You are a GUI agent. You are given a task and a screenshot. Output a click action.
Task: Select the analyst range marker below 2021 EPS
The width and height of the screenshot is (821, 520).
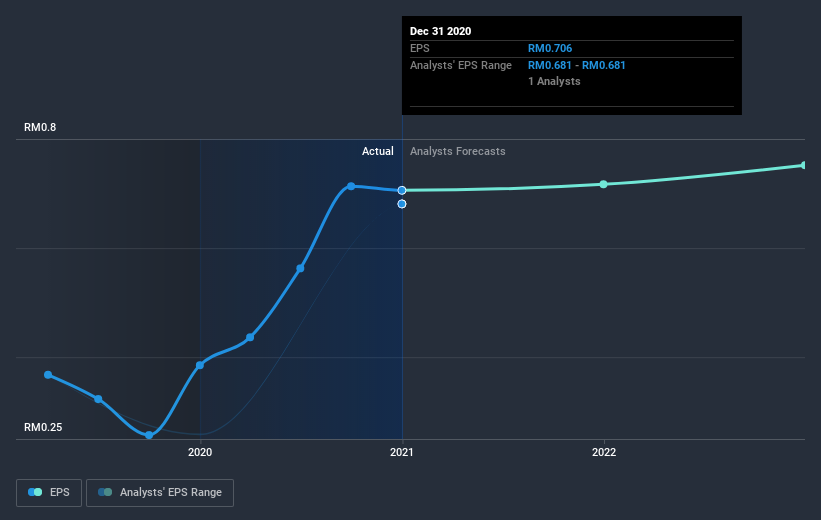point(402,204)
